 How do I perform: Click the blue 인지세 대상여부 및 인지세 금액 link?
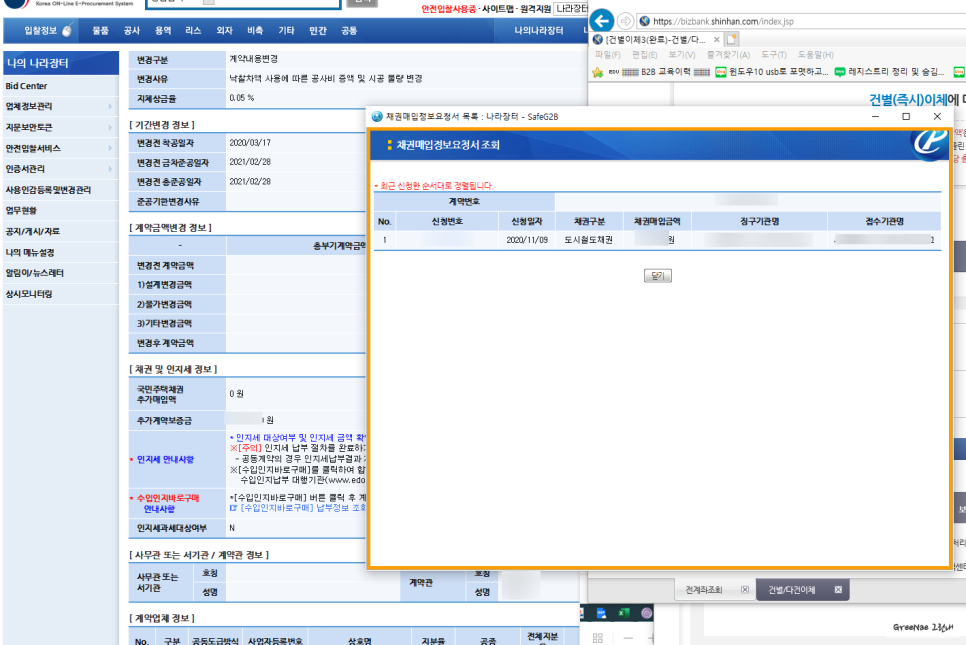click(x=298, y=437)
